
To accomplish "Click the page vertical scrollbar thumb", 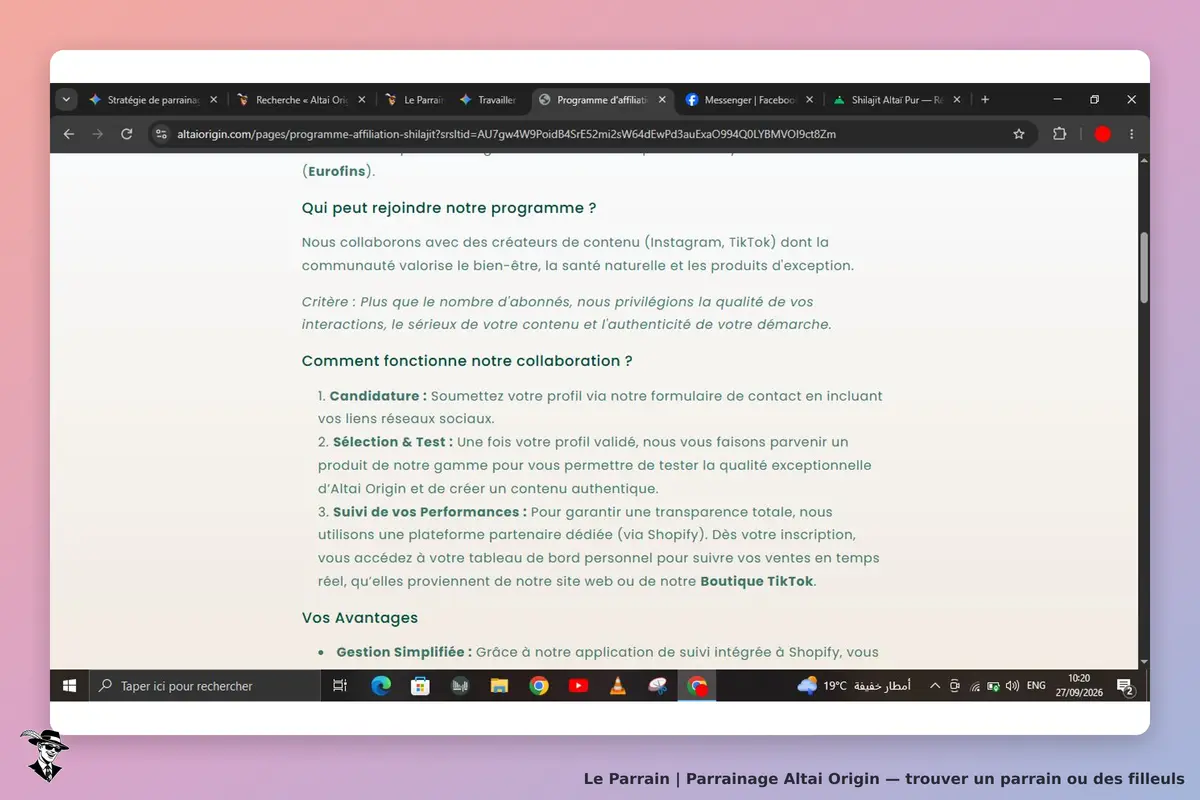I will click(x=1144, y=267).
